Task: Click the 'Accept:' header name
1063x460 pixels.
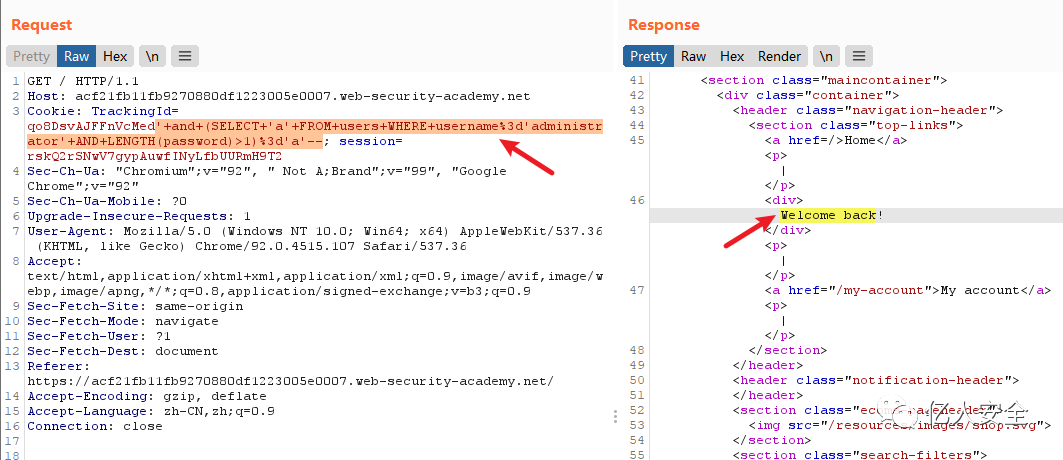Action: point(54,261)
